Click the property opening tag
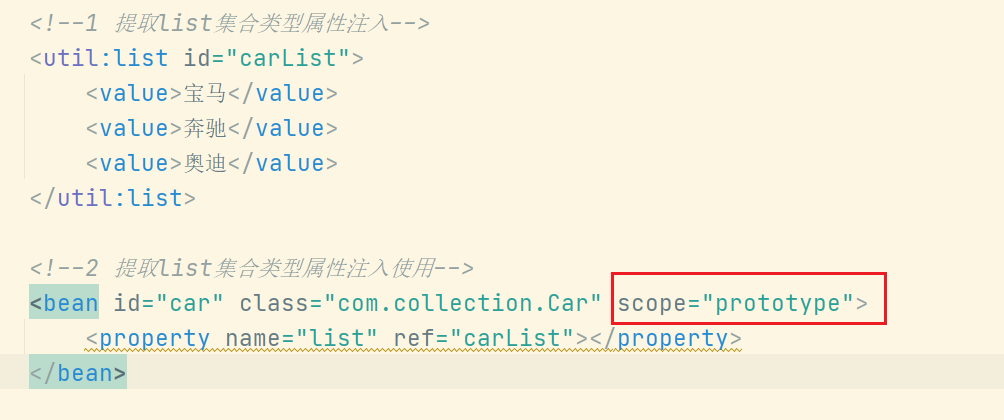This screenshot has height=420, width=1004. pyautogui.click(x=148, y=338)
